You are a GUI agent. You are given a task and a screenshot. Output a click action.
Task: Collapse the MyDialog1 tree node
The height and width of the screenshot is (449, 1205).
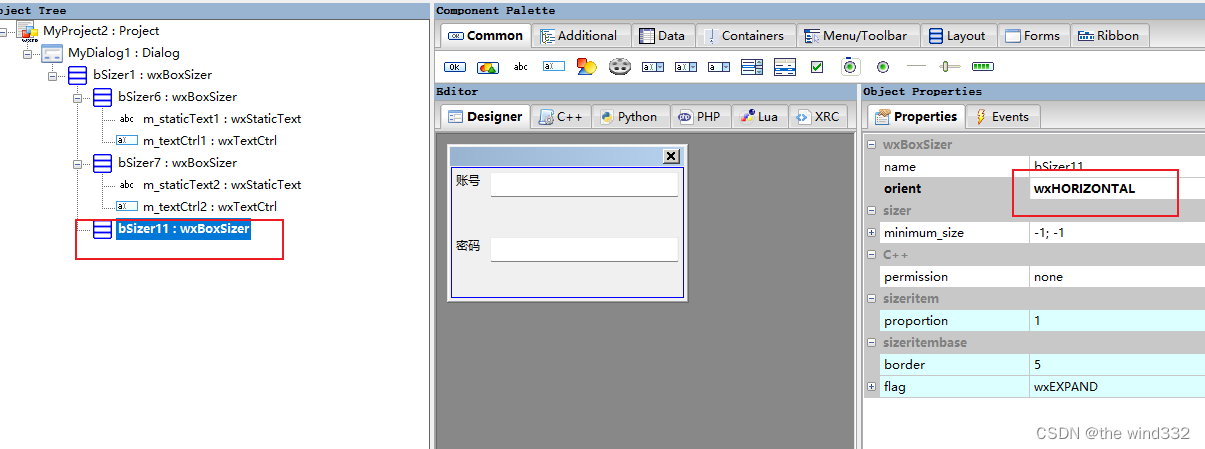click(x=28, y=53)
